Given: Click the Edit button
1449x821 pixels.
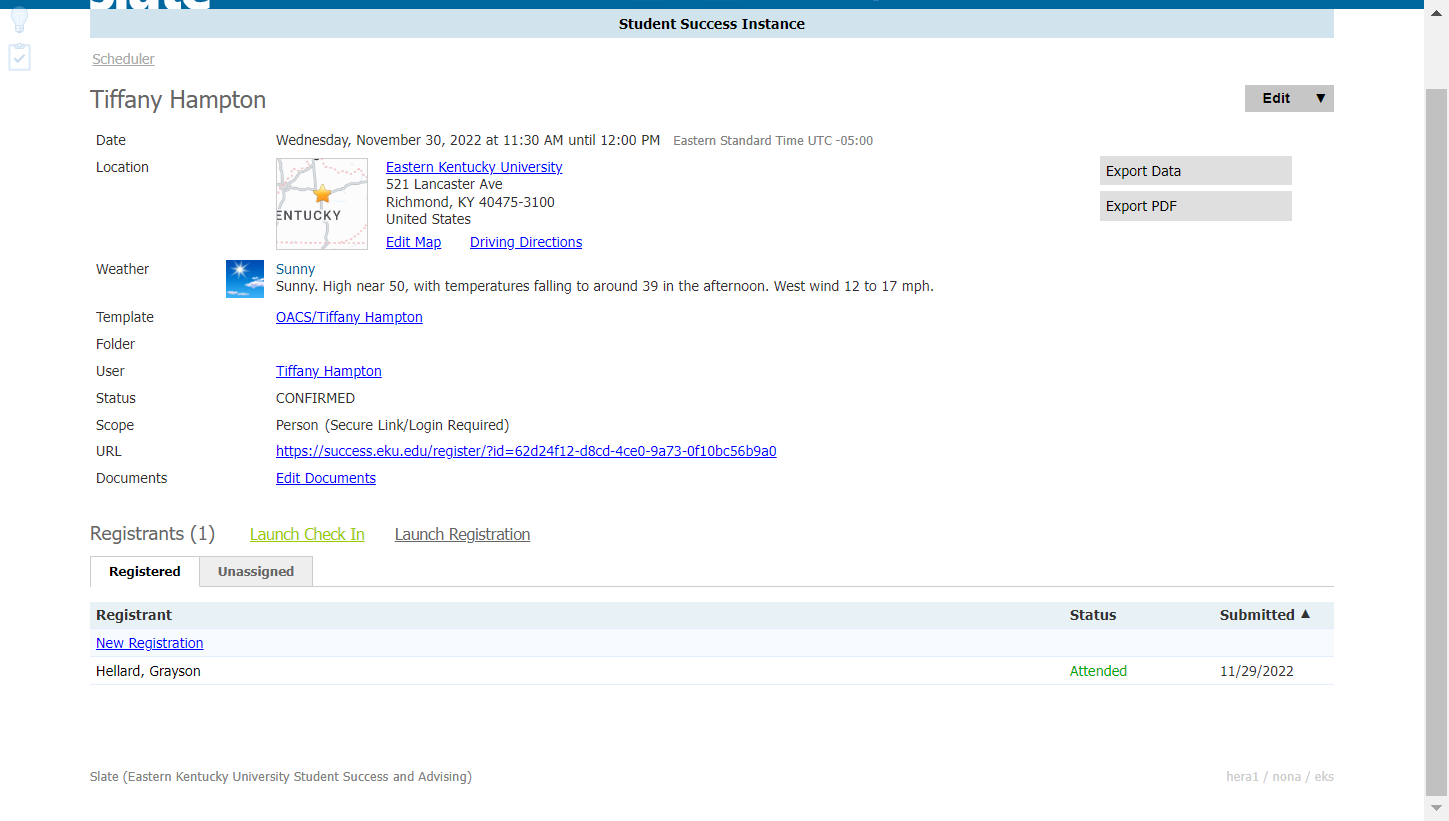Looking at the screenshot, I should click(1276, 98).
